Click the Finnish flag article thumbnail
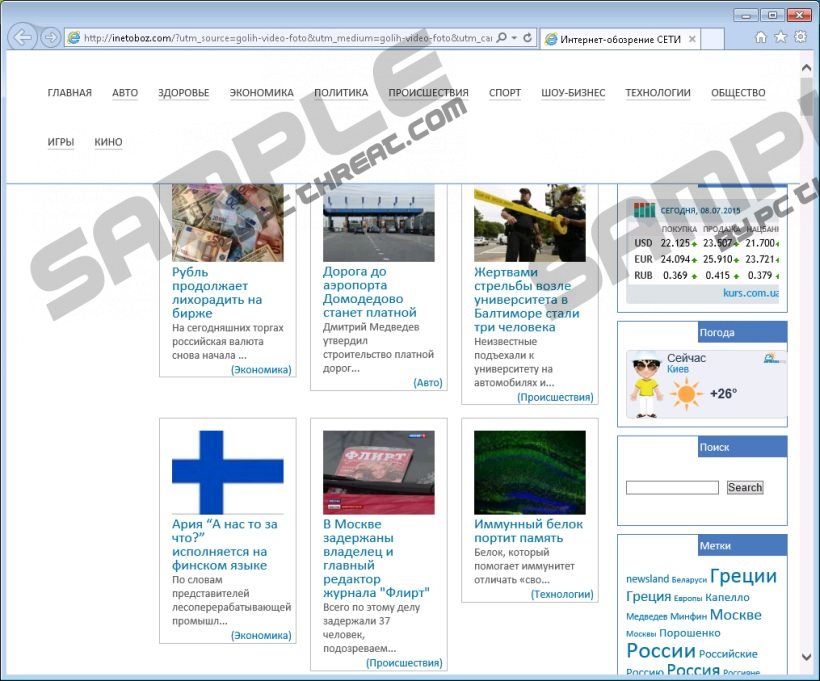Image resolution: width=820 pixels, height=681 pixels. 227,472
